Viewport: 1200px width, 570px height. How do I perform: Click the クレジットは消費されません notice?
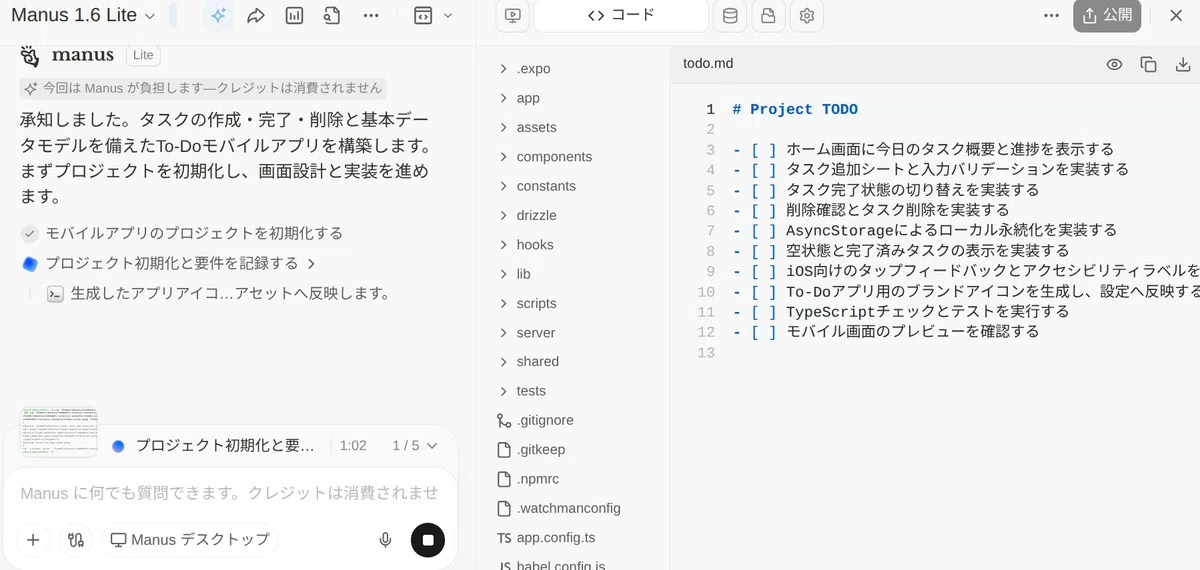[x=202, y=88]
